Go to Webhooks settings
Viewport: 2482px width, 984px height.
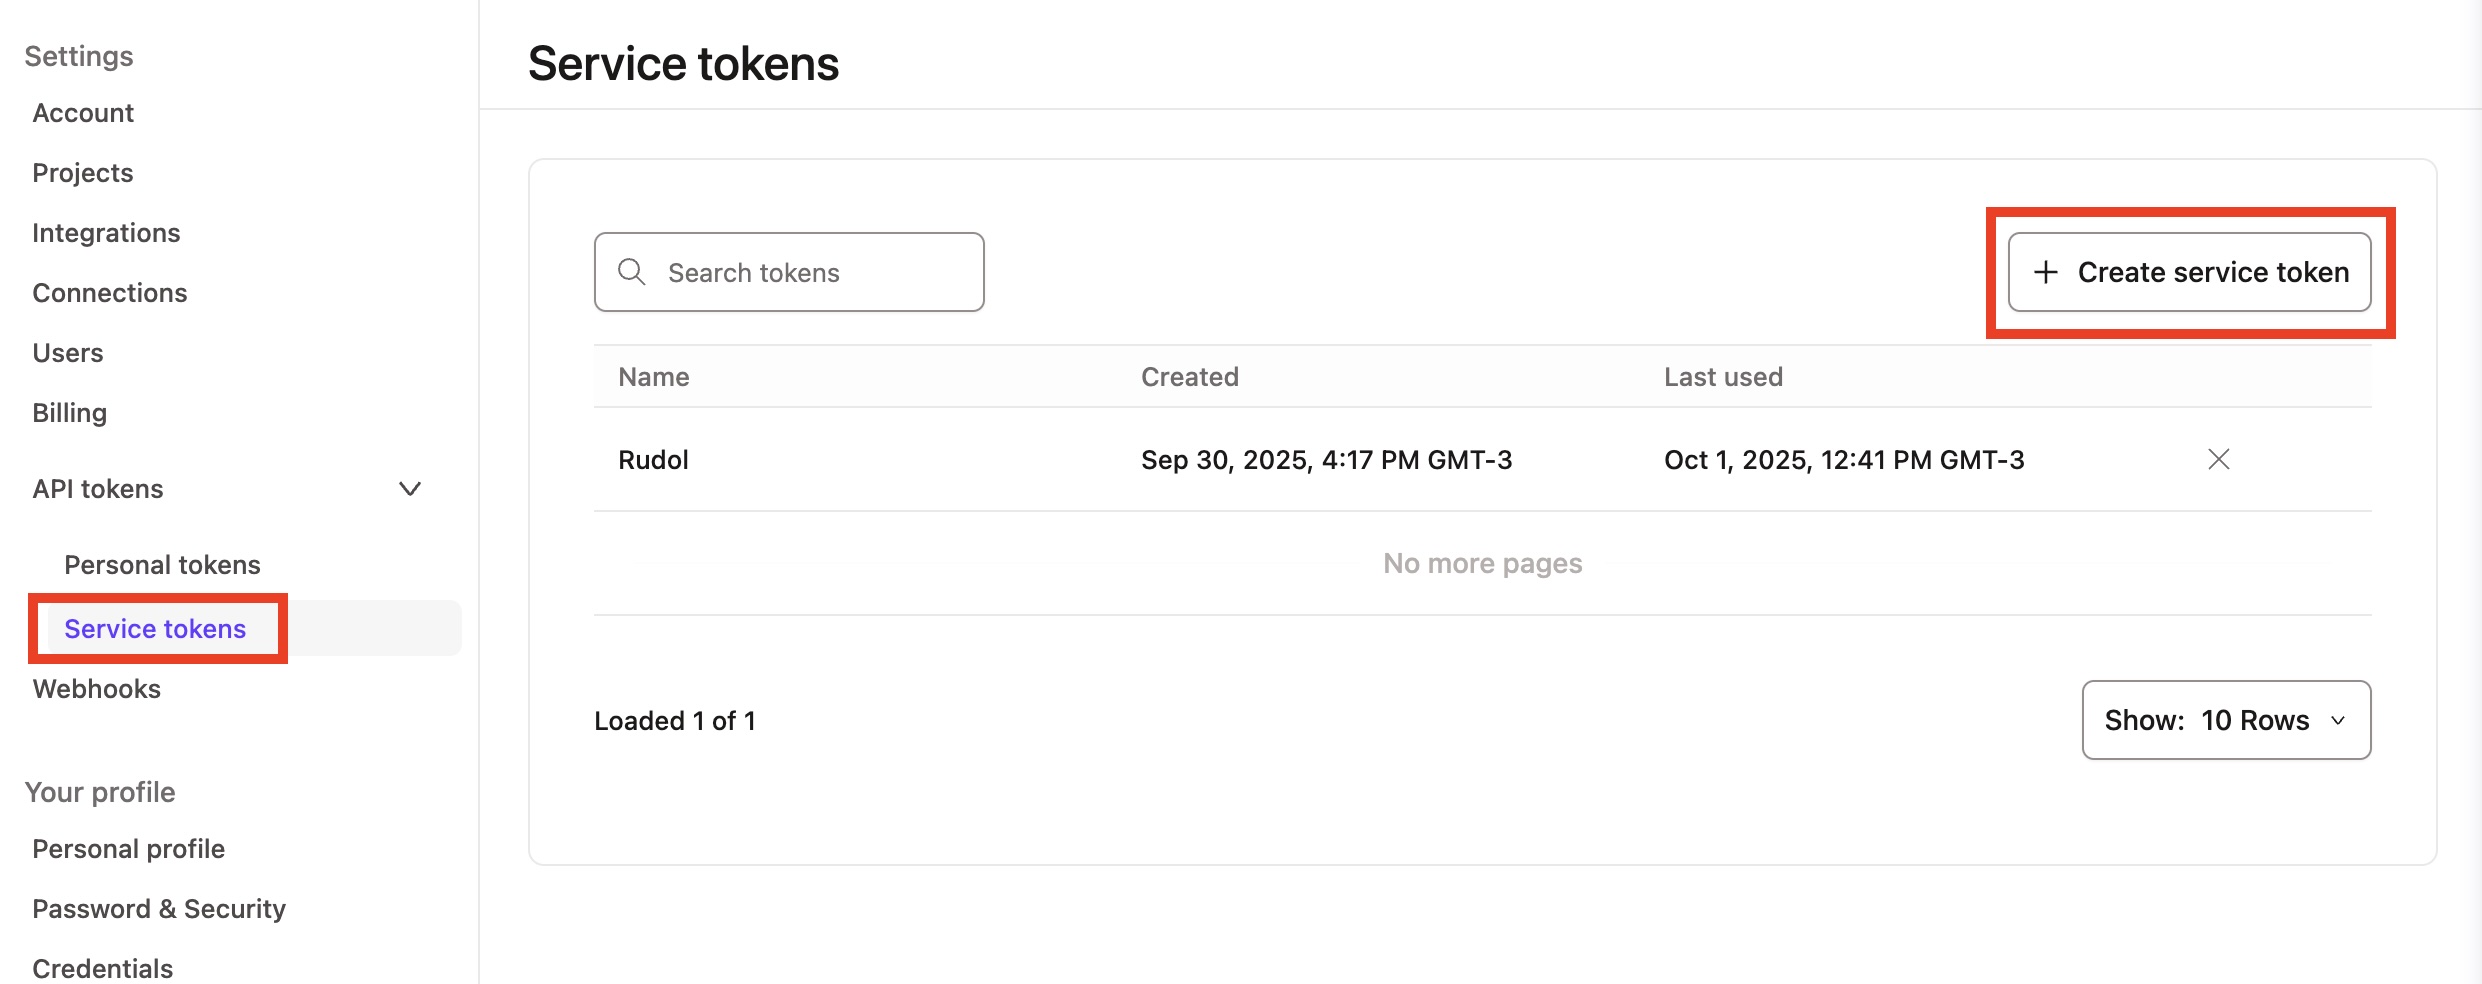[97, 689]
